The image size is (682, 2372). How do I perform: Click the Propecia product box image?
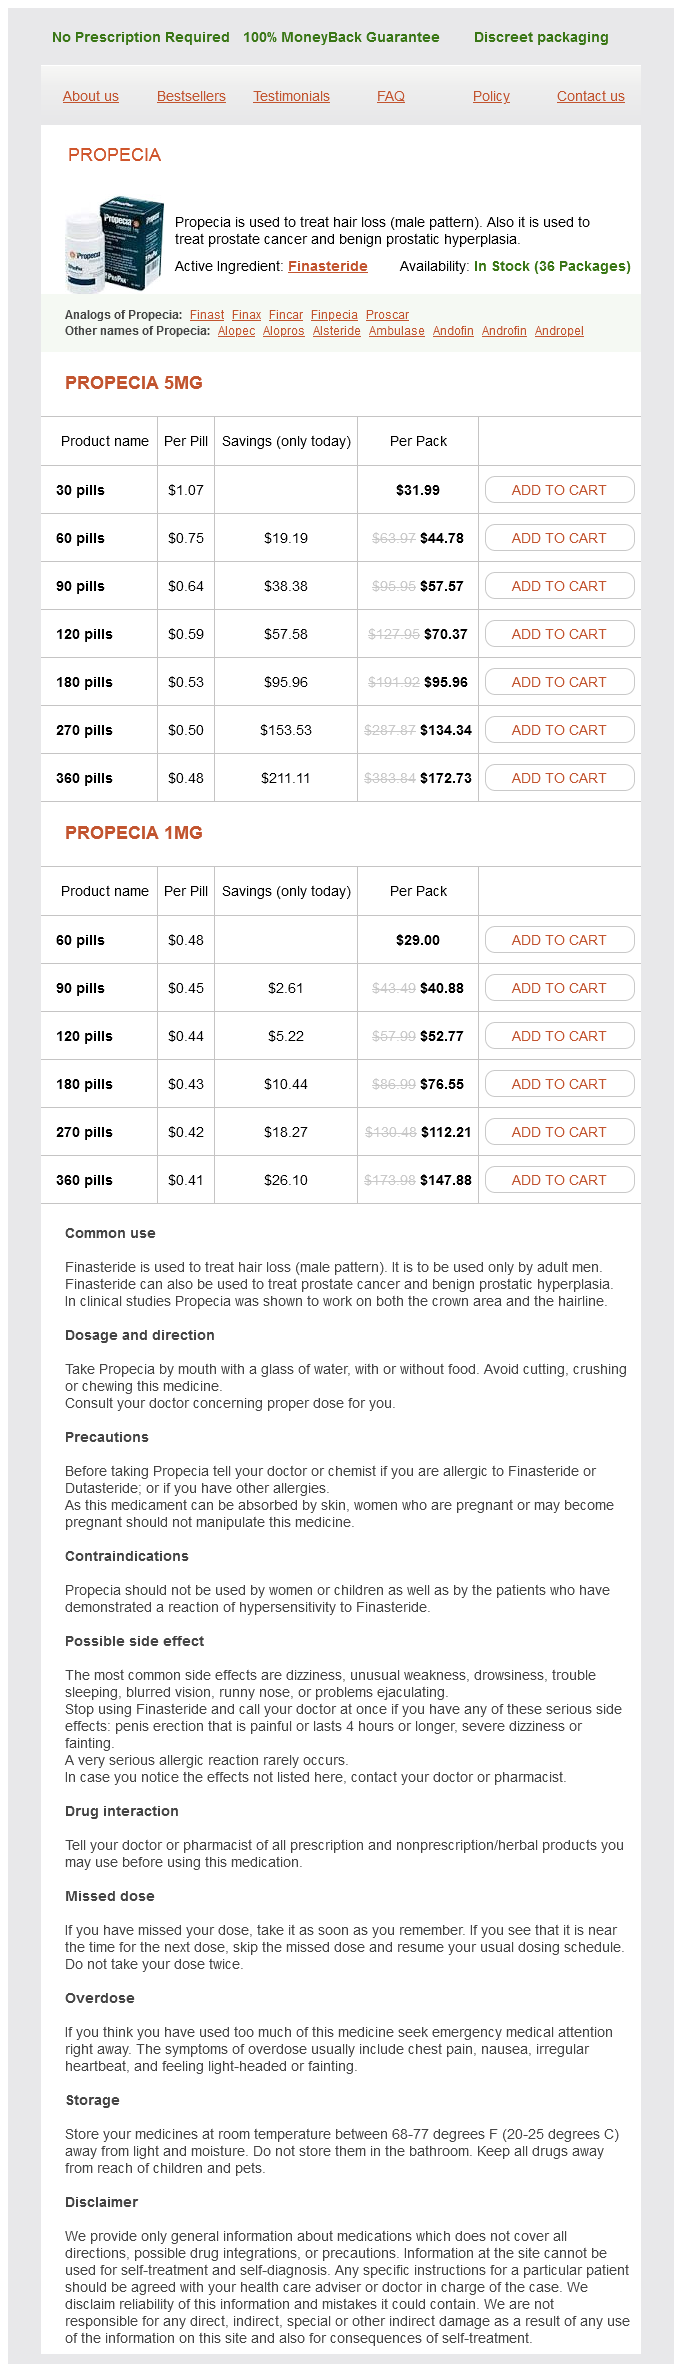113,243
